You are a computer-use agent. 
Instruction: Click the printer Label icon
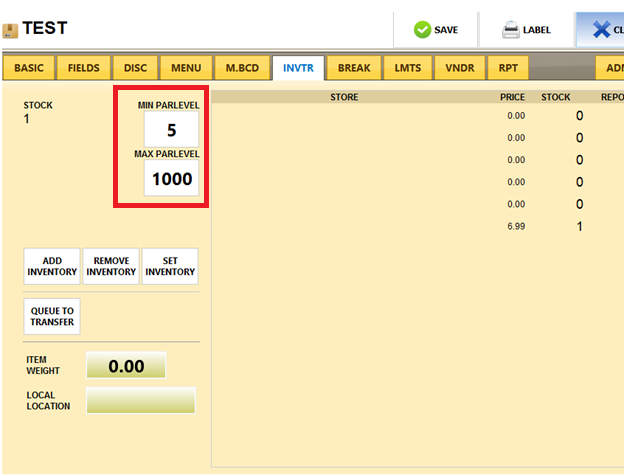click(x=510, y=29)
